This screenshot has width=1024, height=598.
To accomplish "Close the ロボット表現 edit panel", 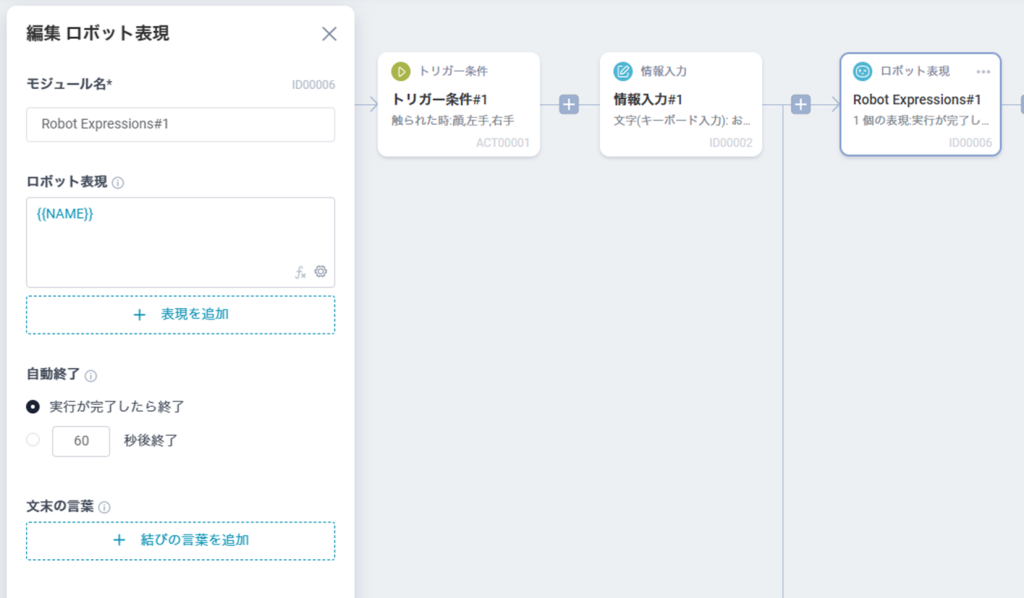I will (x=329, y=34).
